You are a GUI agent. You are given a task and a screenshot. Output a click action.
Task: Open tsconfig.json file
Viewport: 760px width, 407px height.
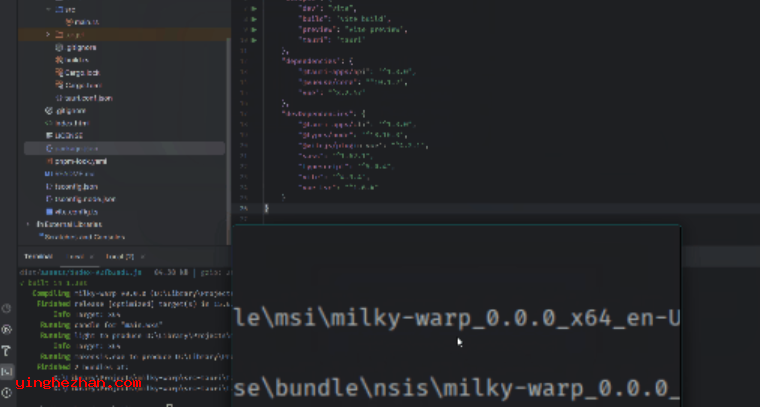click(72, 187)
